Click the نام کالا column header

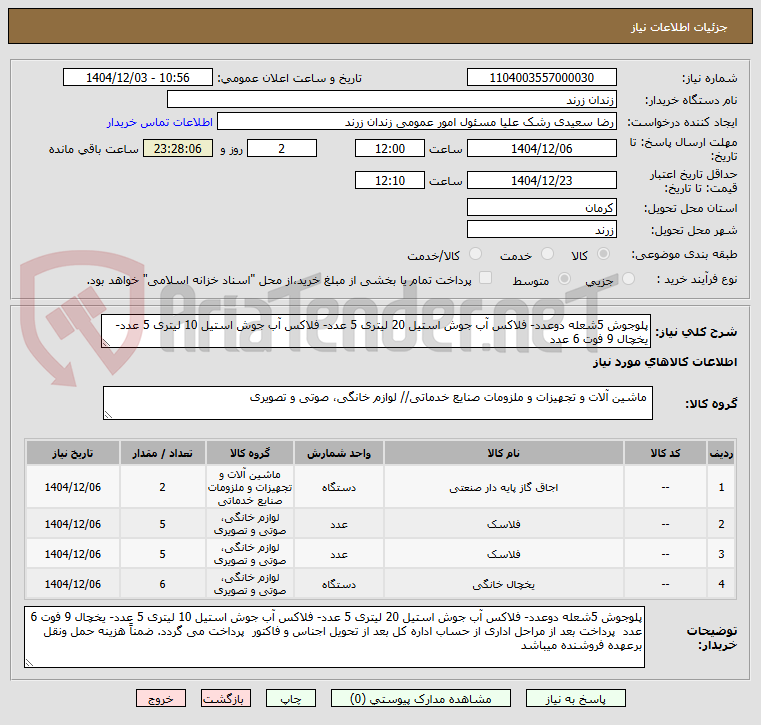504,453
